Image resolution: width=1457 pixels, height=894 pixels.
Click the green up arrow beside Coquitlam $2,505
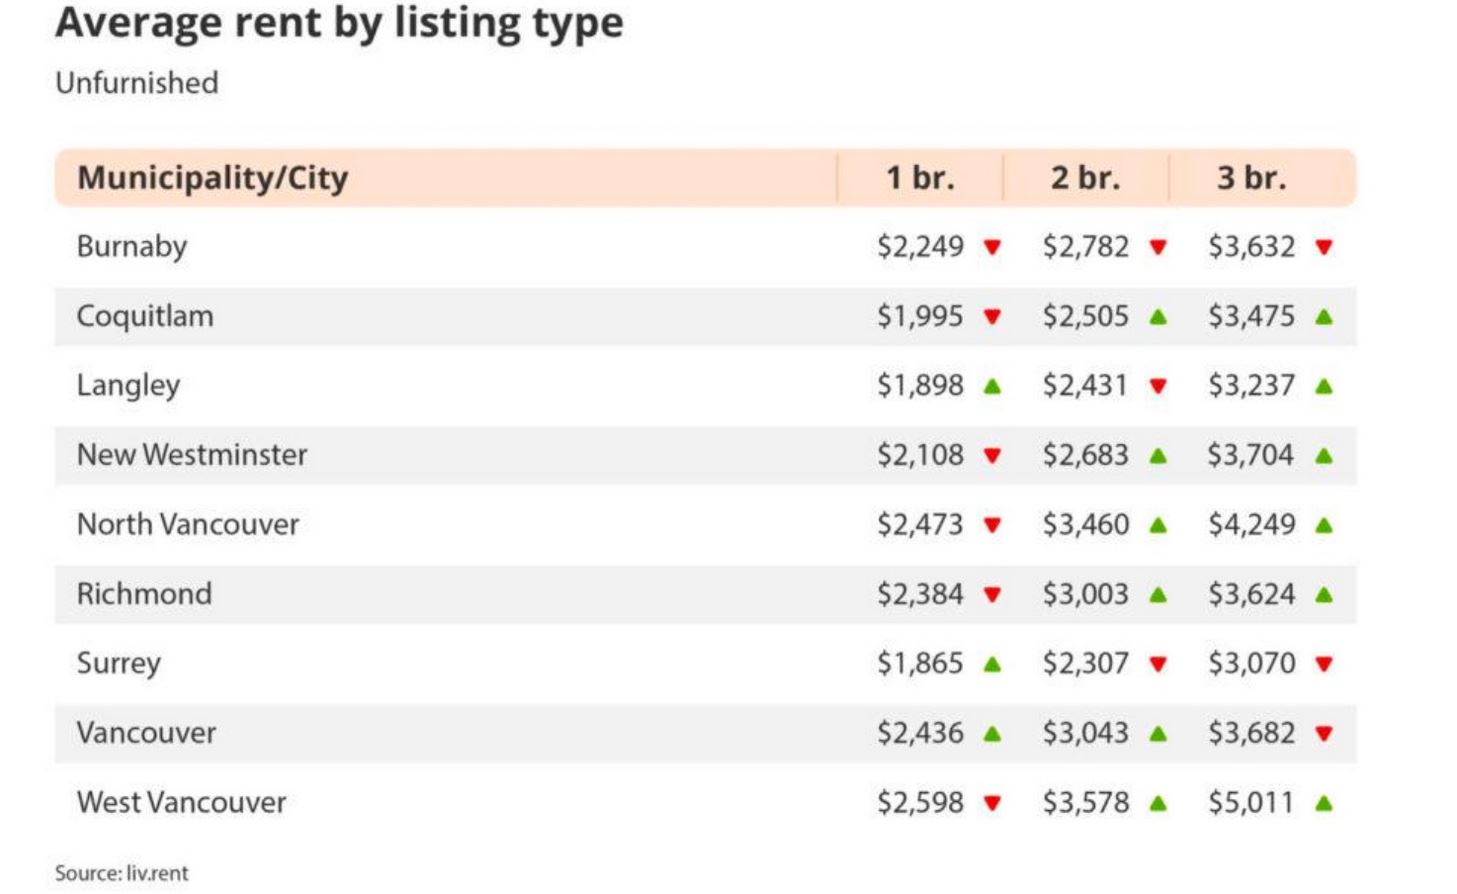click(1158, 317)
